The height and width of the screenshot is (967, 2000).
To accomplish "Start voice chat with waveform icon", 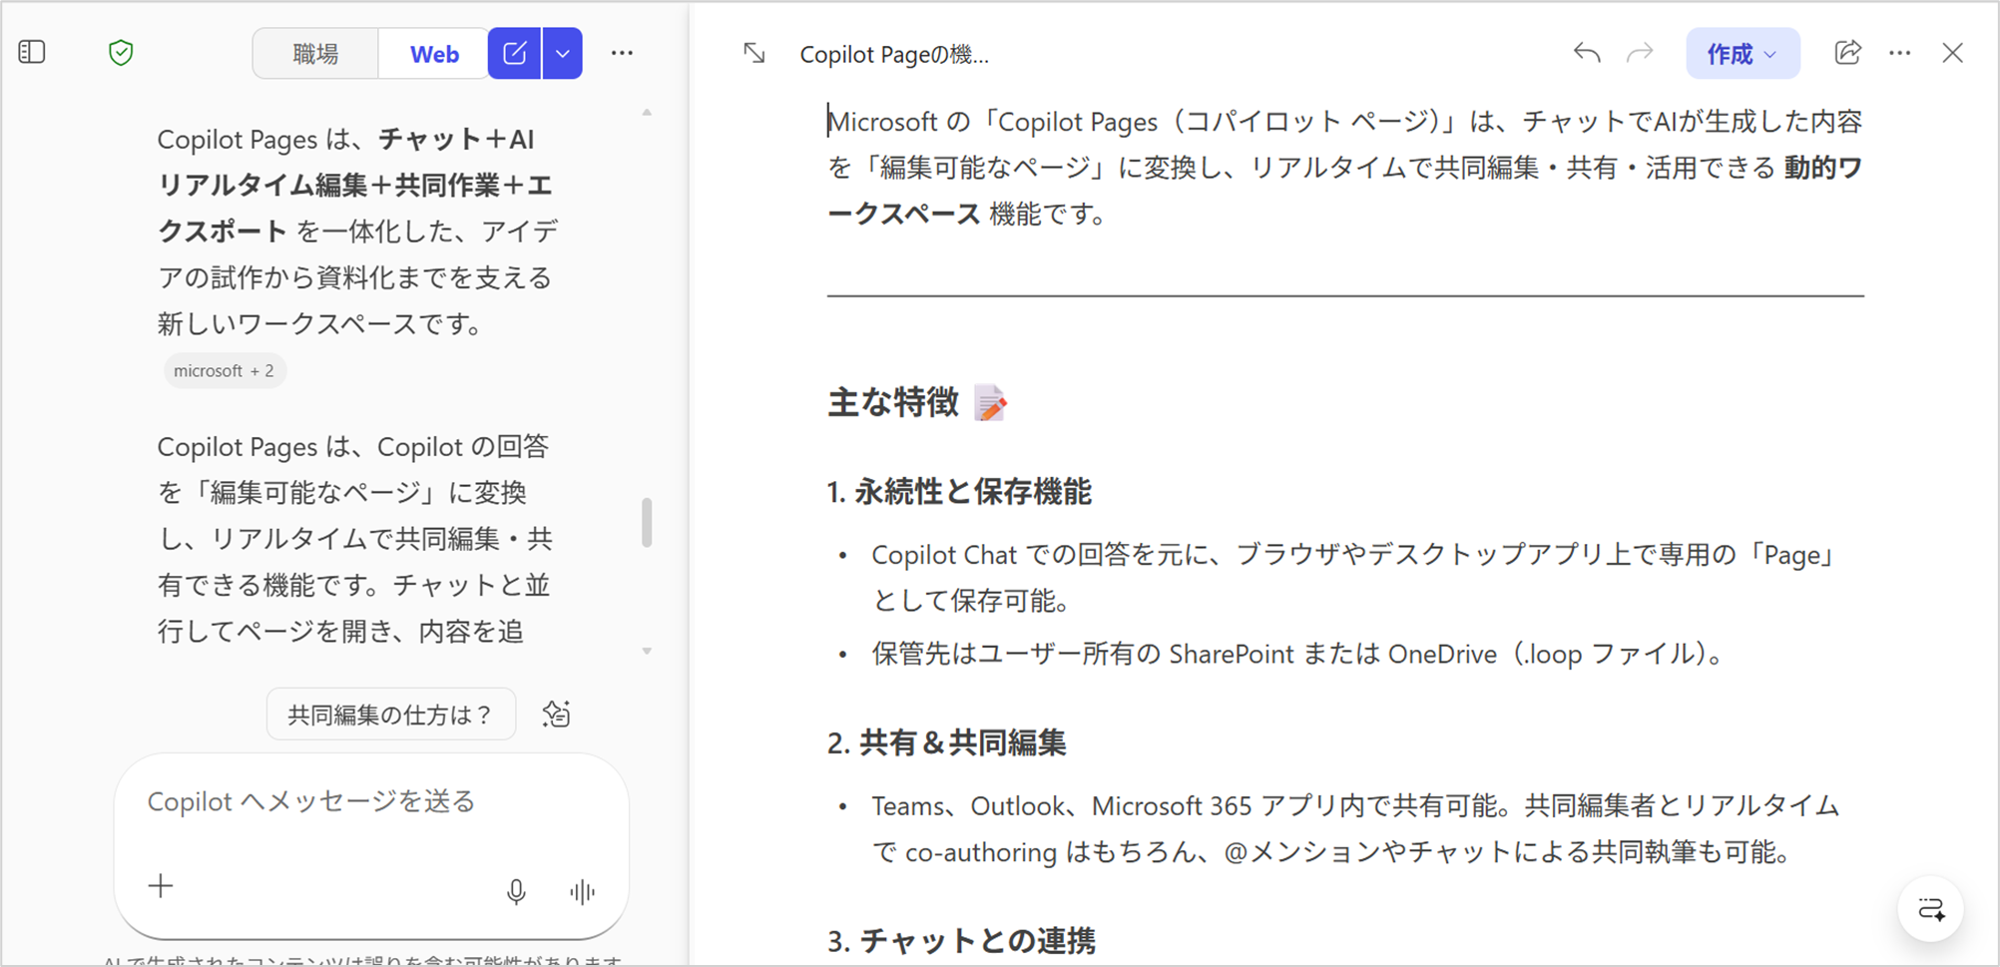I will [582, 891].
